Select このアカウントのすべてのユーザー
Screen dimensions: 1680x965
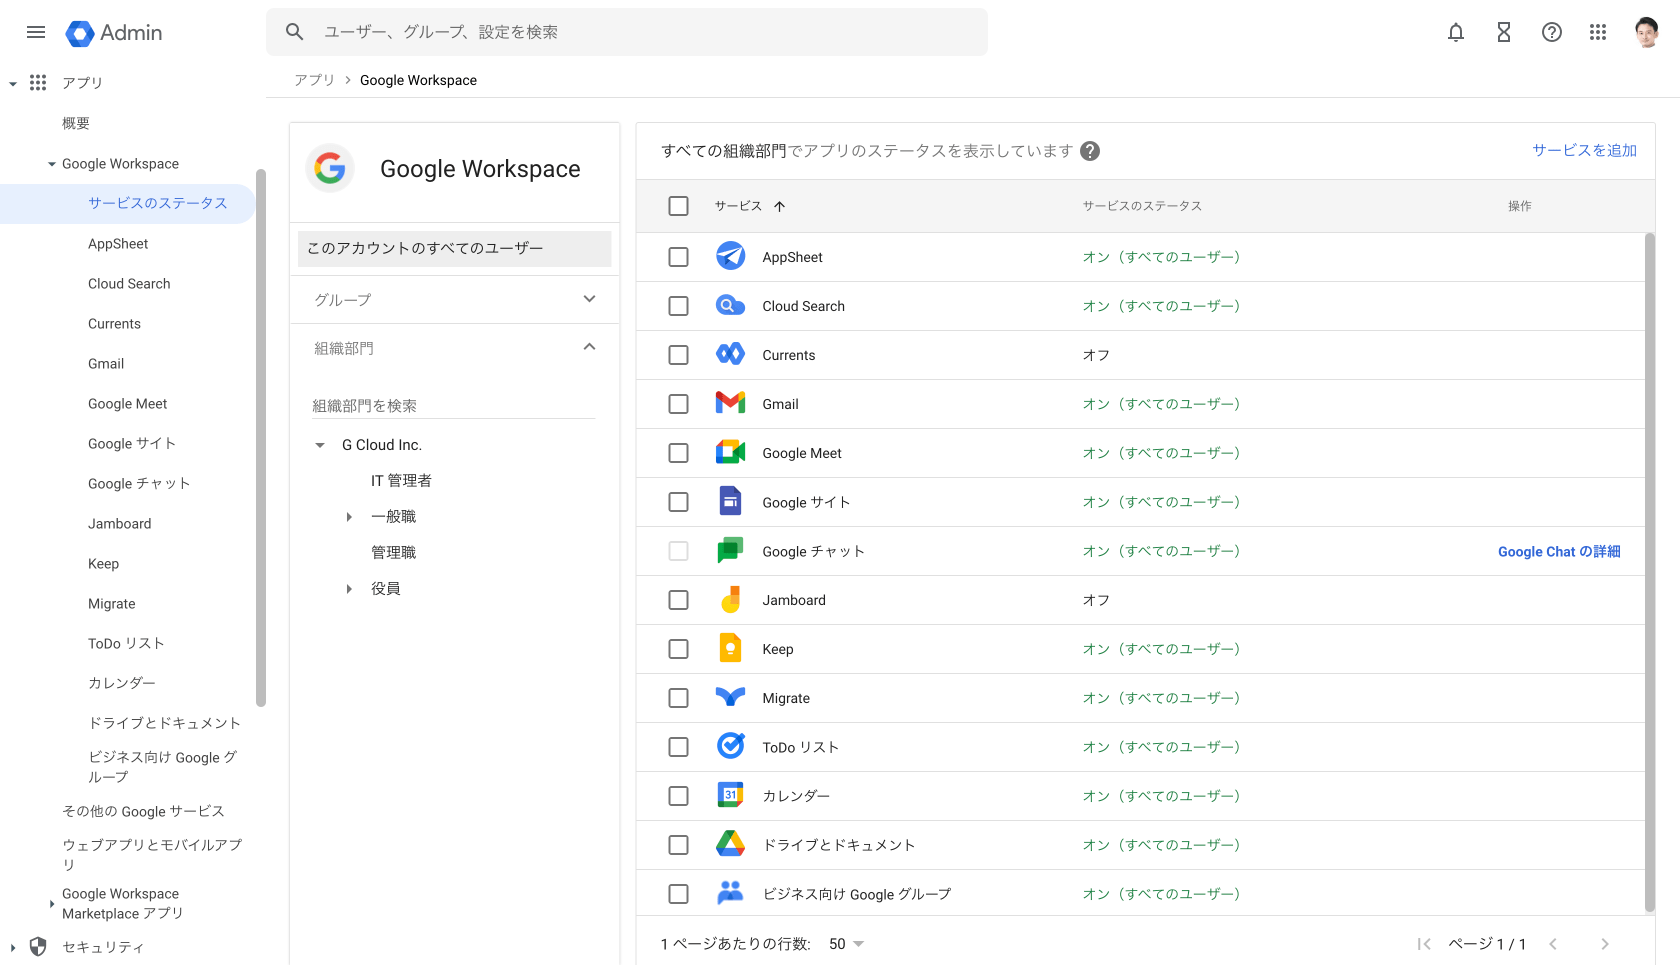455,248
